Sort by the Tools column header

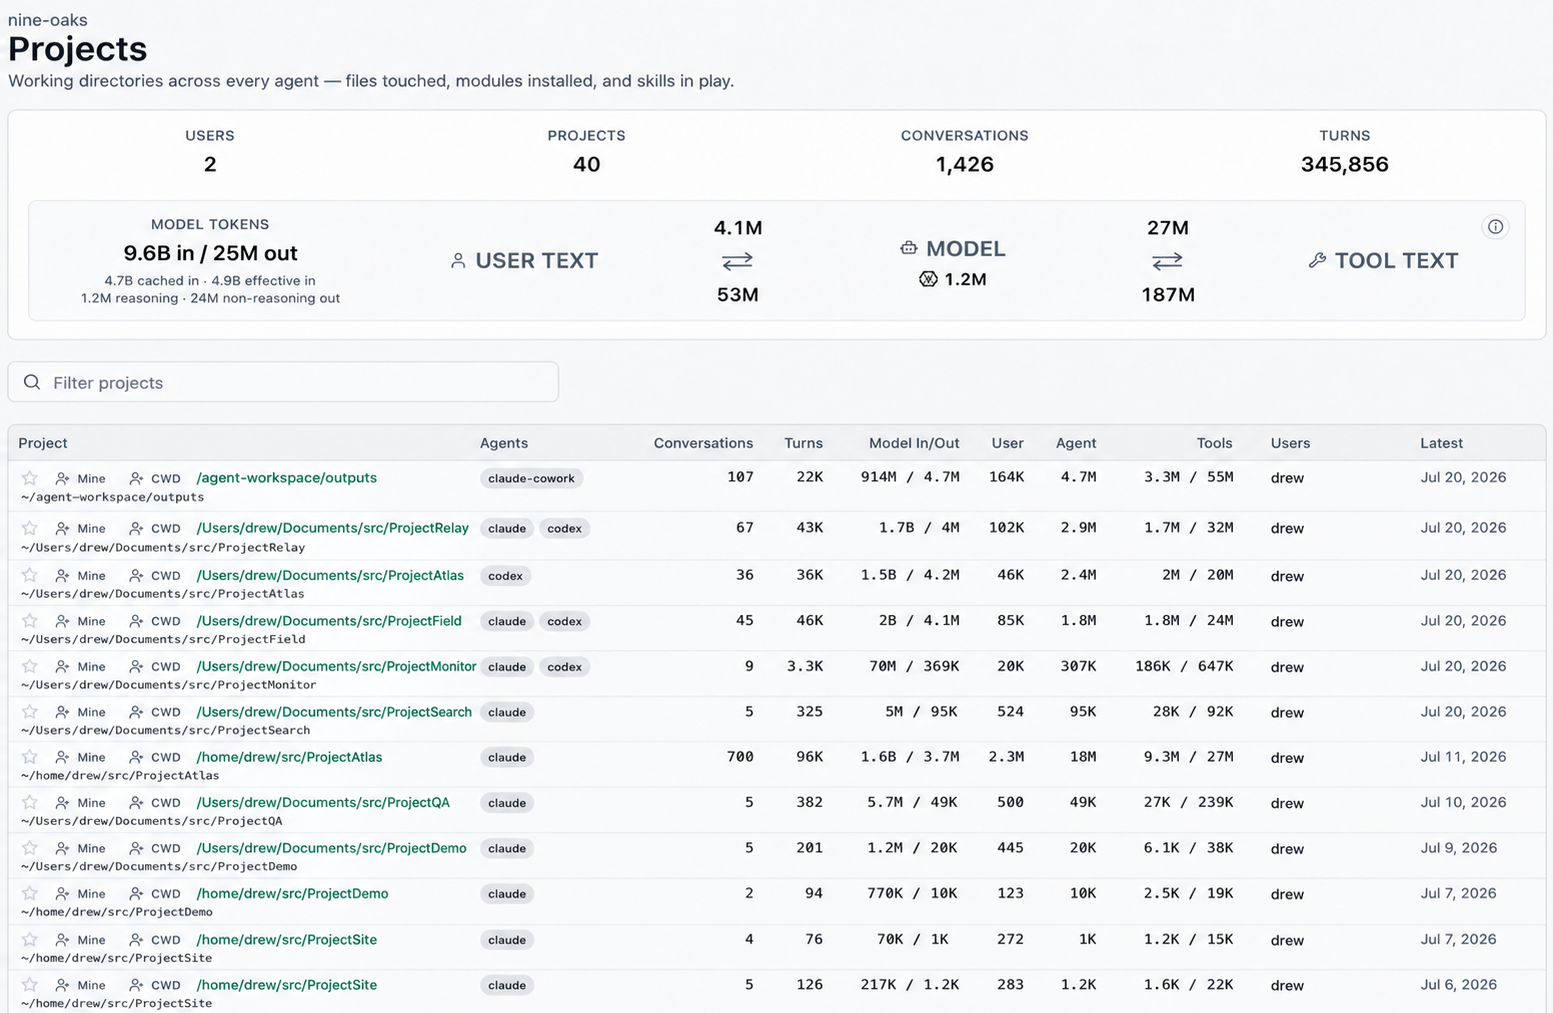click(x=1214, y=443)
